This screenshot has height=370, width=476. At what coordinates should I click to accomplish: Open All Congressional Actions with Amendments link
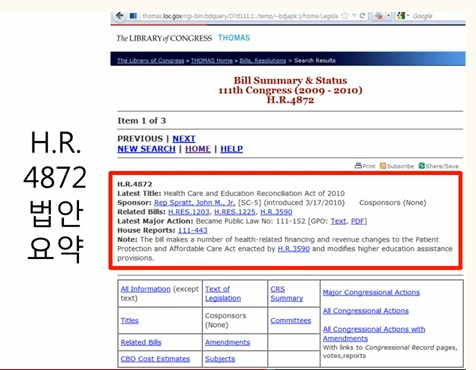374,334
